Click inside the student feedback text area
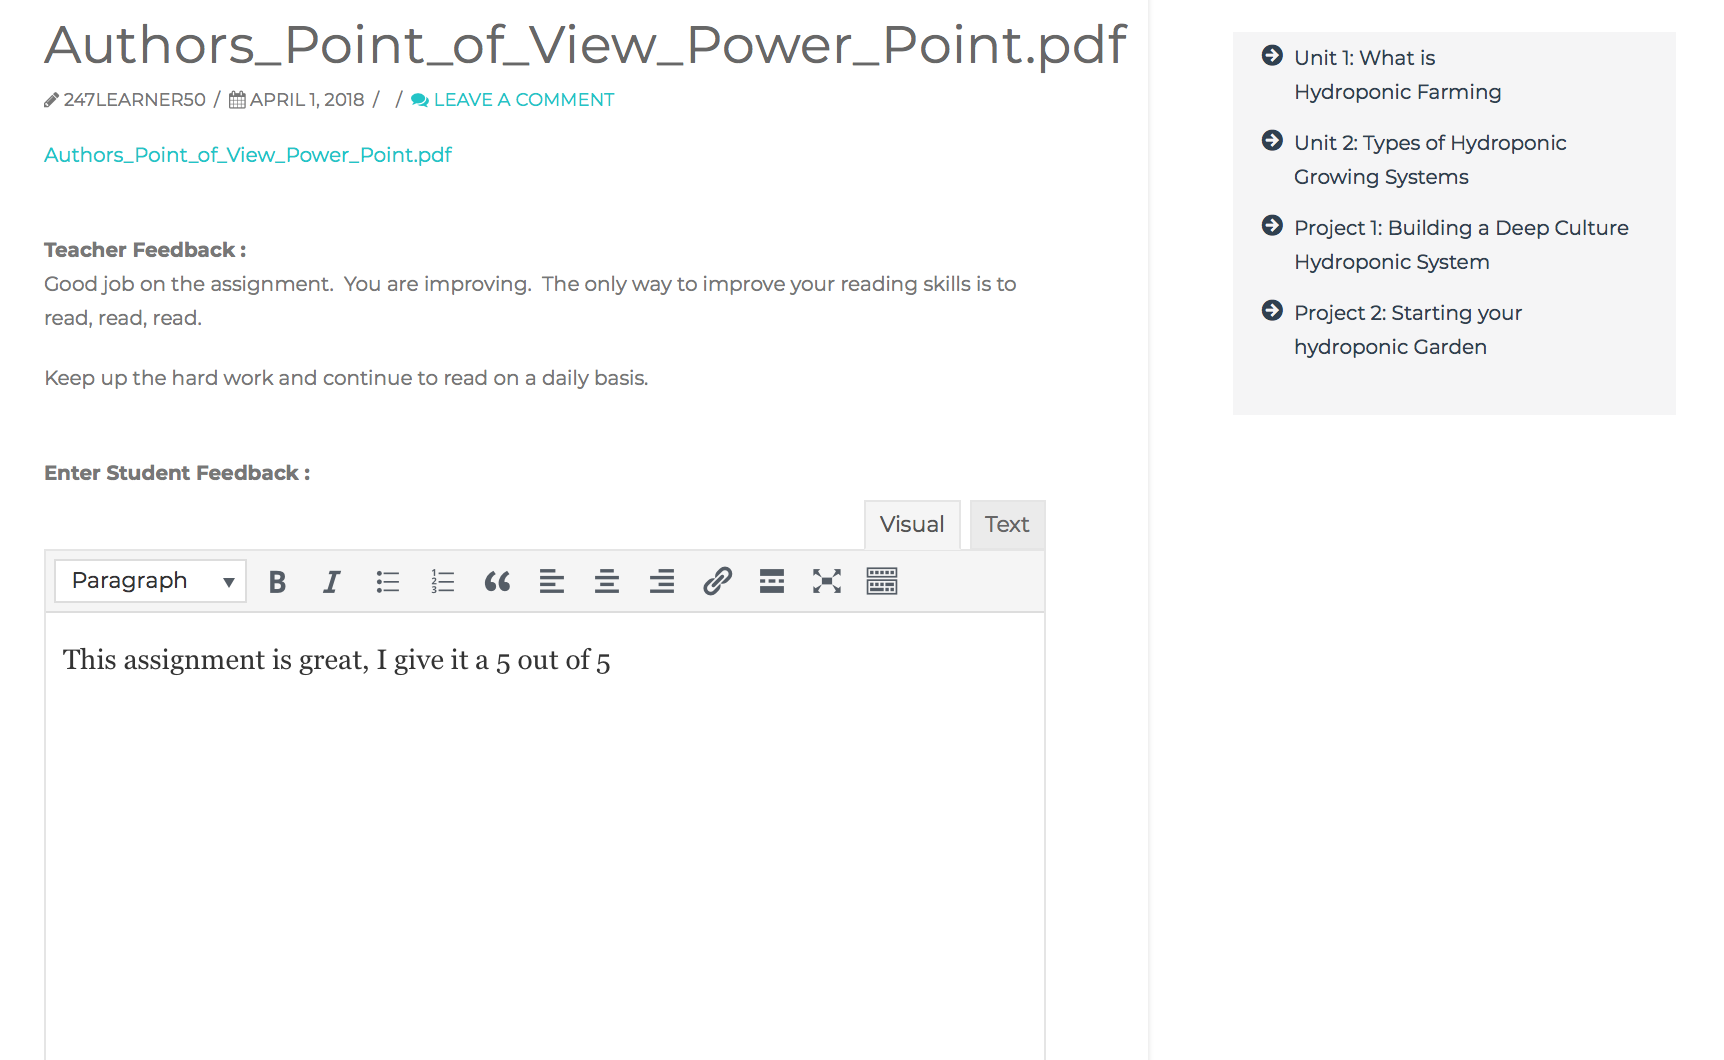Viewport: 1724px width, 1060px height. click(545, 836)
